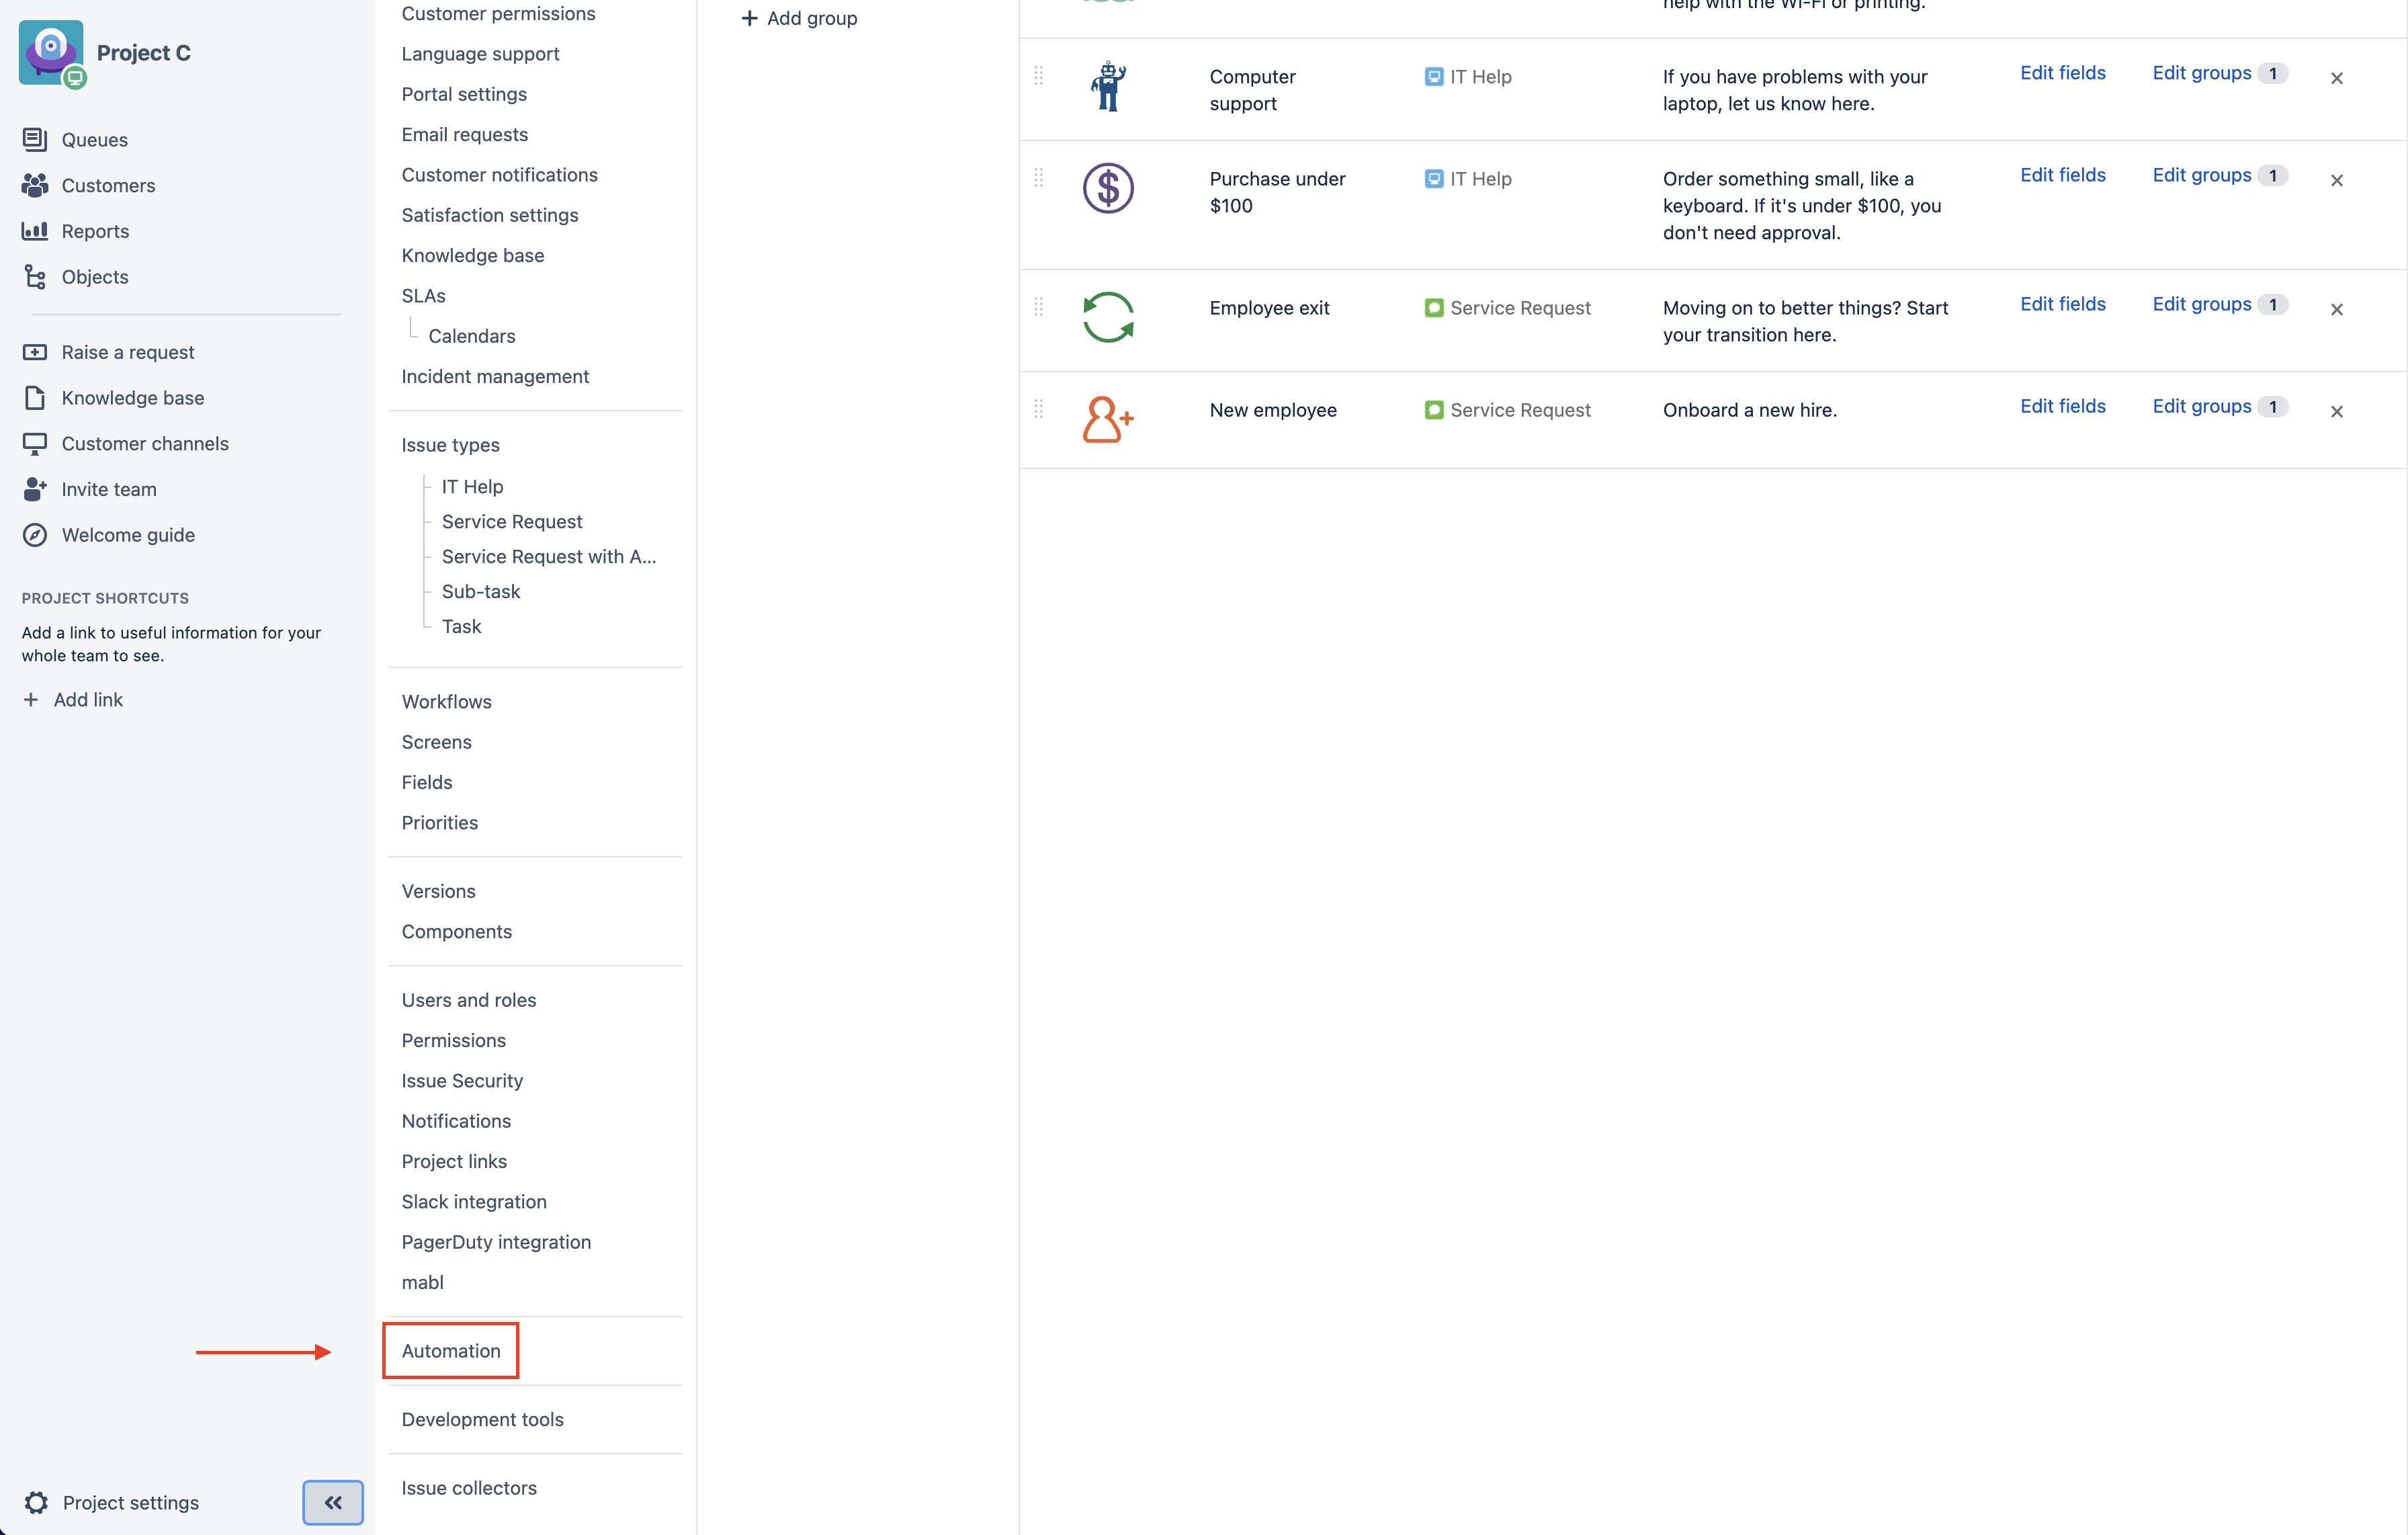Grab drag handle for Employee exit row
This screenshot has height=1535, width=2408.
point(1038,307)
